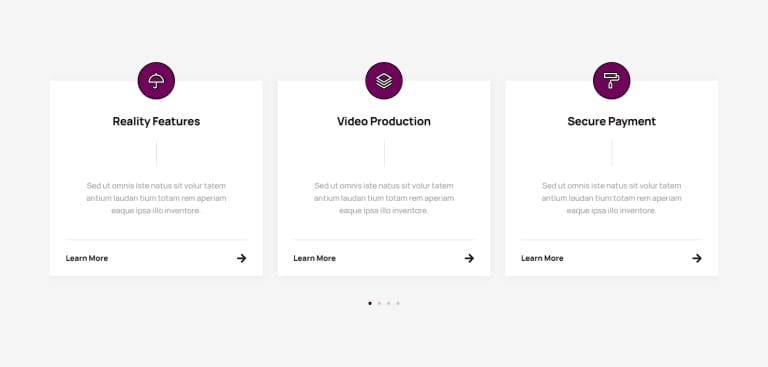The width and height of the screenshot is (768, 367).
Task: Select the first active carousel dot
Action: [370, 303]
